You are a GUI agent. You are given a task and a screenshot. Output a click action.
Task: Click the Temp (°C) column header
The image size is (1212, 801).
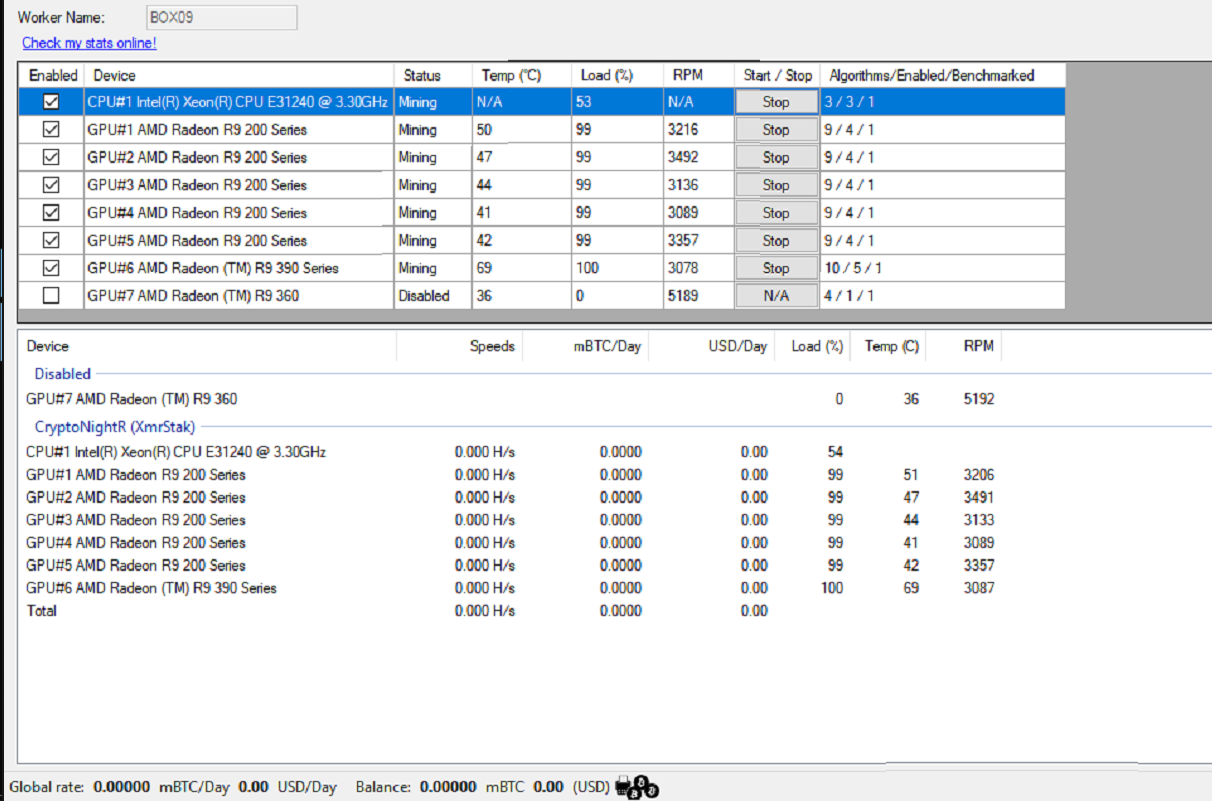[521, 75]
